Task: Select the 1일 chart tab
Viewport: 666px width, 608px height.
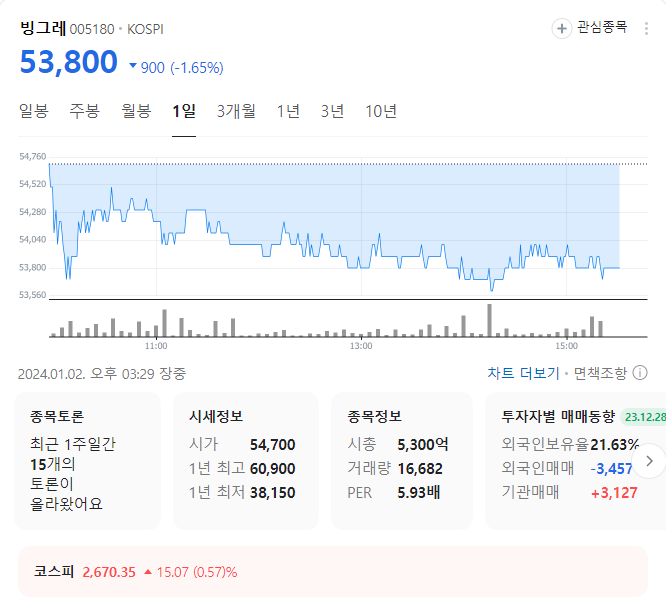Action: 184,111
